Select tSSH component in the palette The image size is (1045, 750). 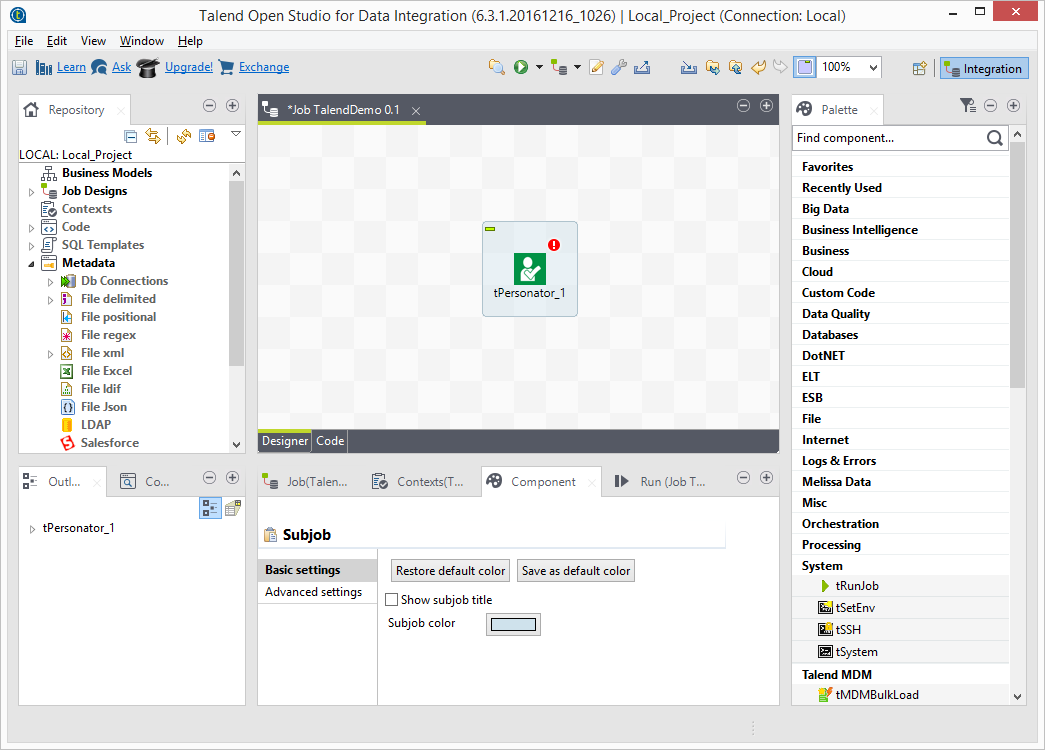coord(847,630)
